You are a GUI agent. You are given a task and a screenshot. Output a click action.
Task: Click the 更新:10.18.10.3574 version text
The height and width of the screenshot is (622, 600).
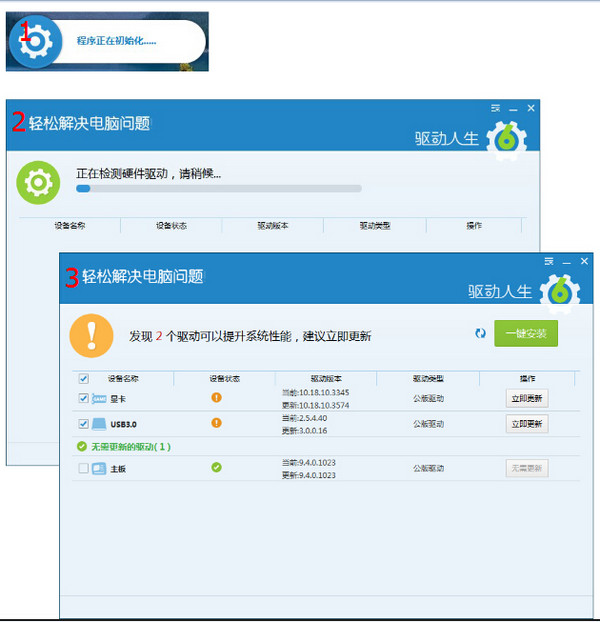[316, 405]
